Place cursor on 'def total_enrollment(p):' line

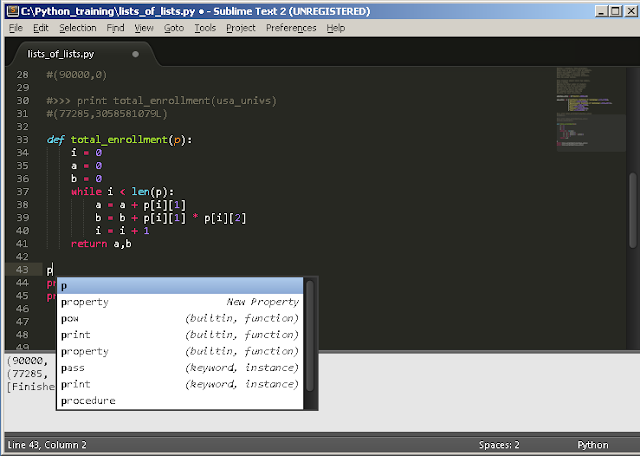tap(119, 140)
